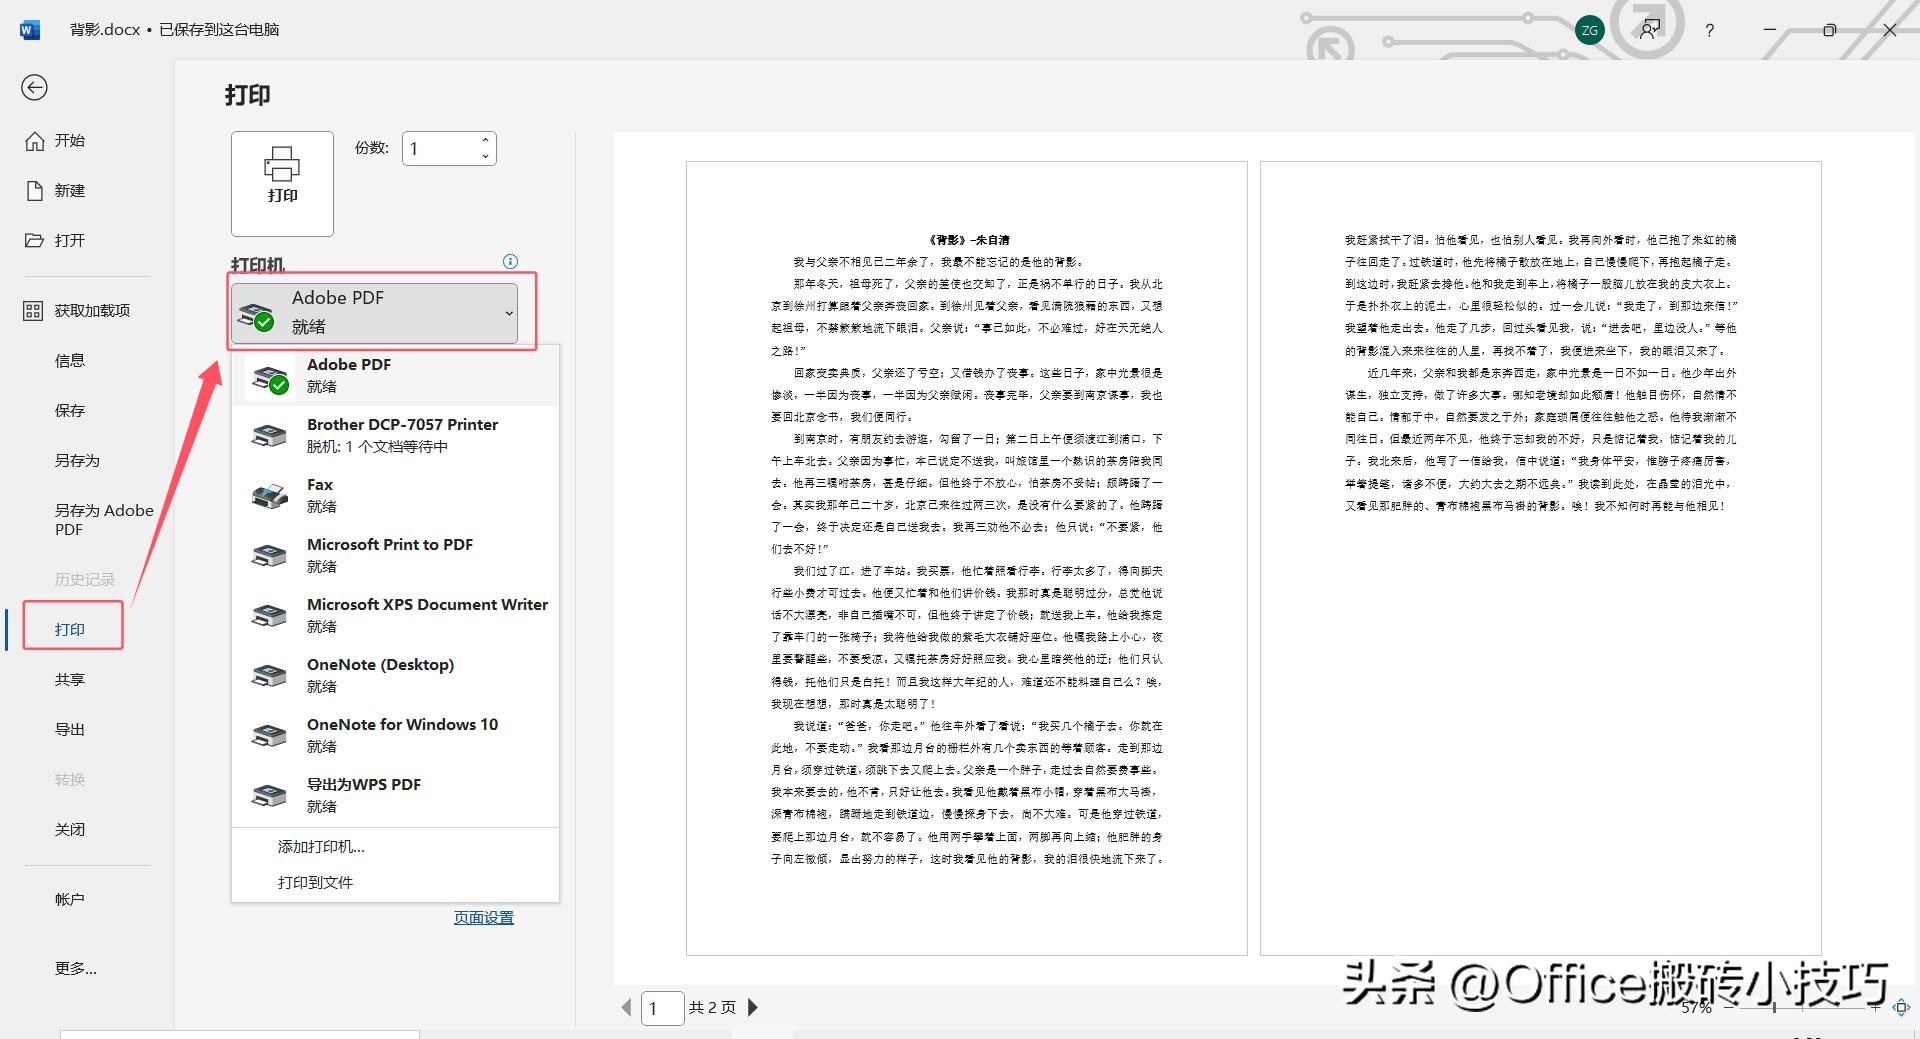Screen dimensions: 1920x1039
Task: Restore down the Word window
Action: click(x=1830, y=30)
